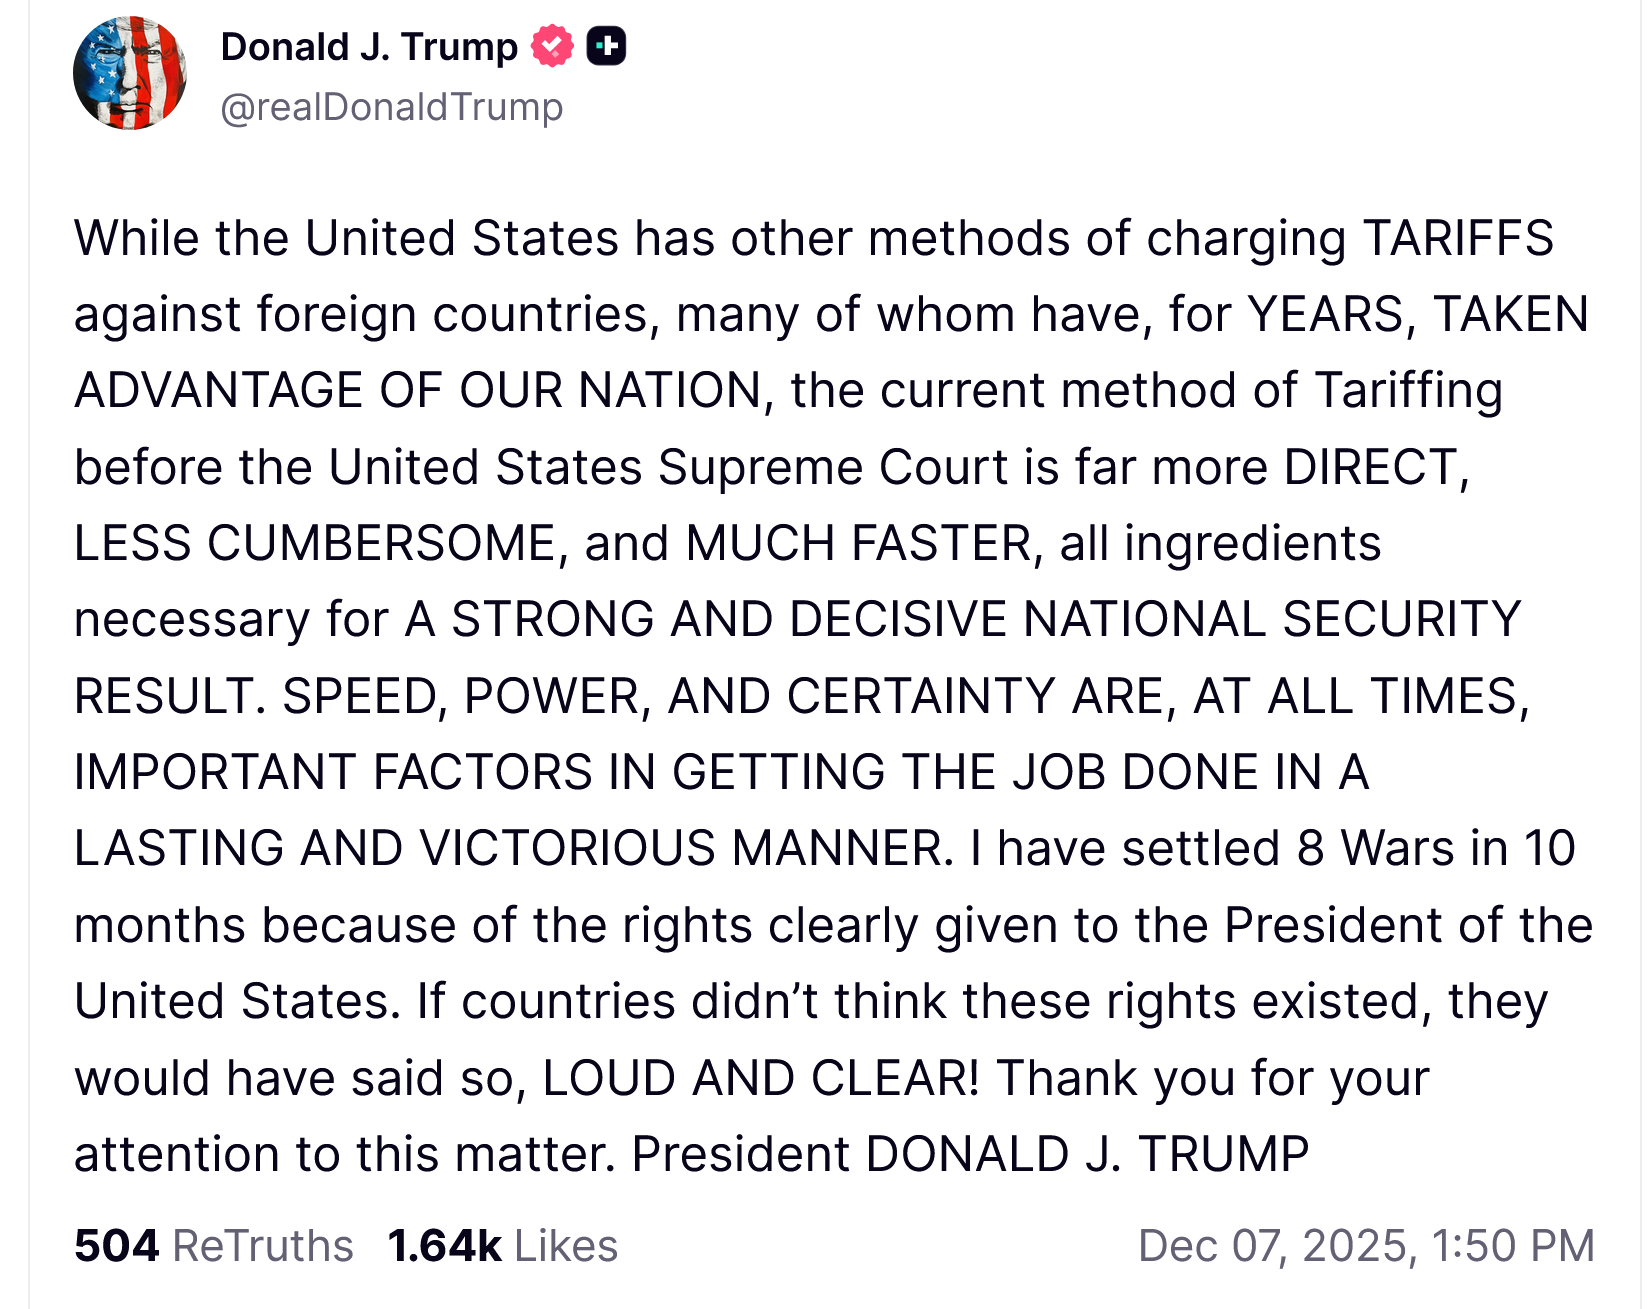Click the phrase LOUD AND CLEAR!
This screenshot has width=1652, height=1309.
click(761, 1078)
